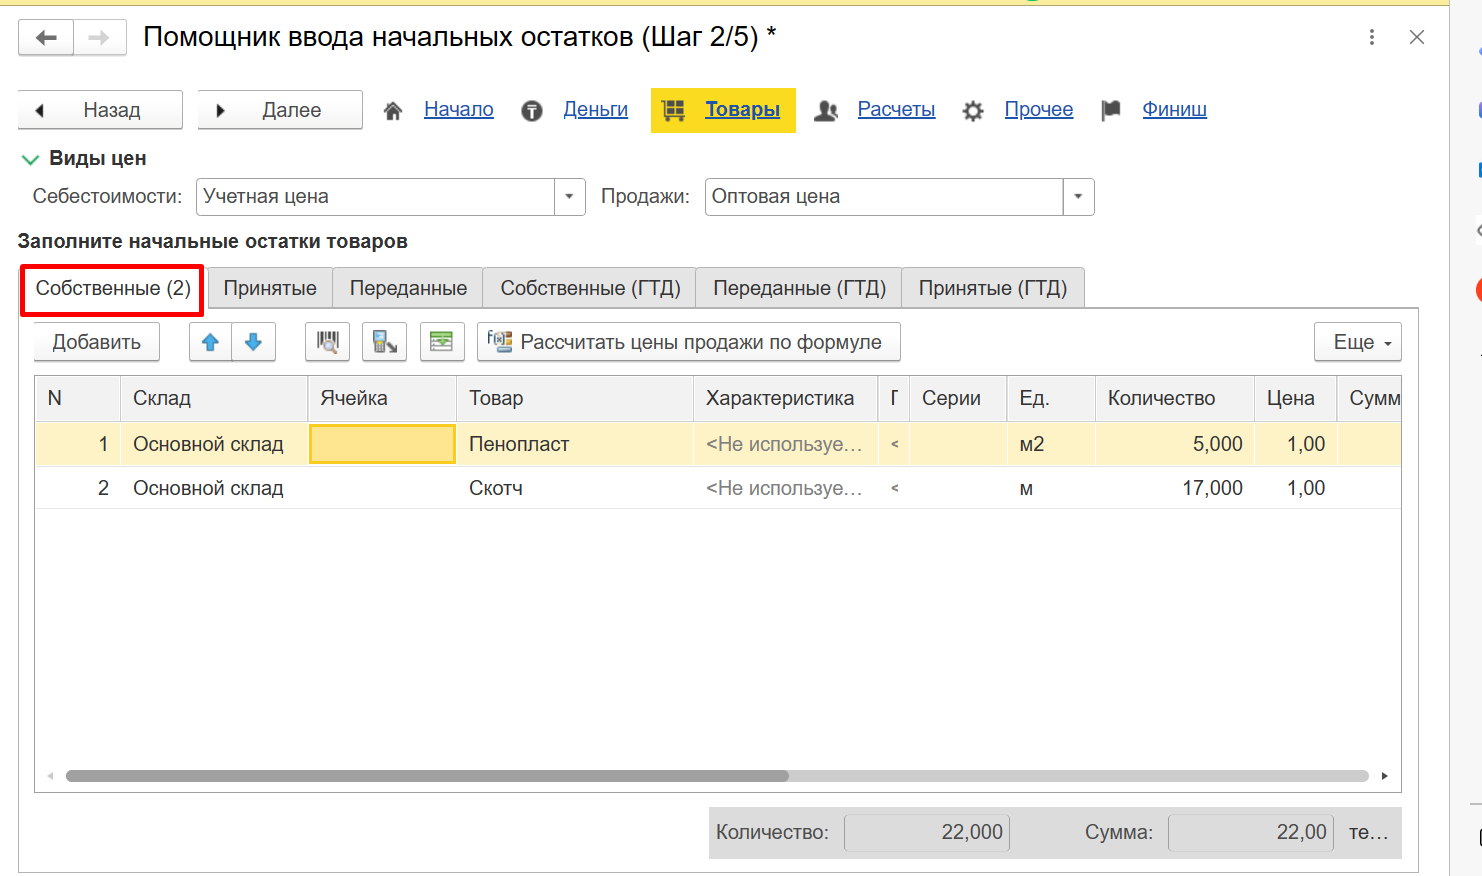This screenshot has width=1482, height=876.
Task: Click the barcode search icon
Action: pyautogui.click(x=327, y=342)
